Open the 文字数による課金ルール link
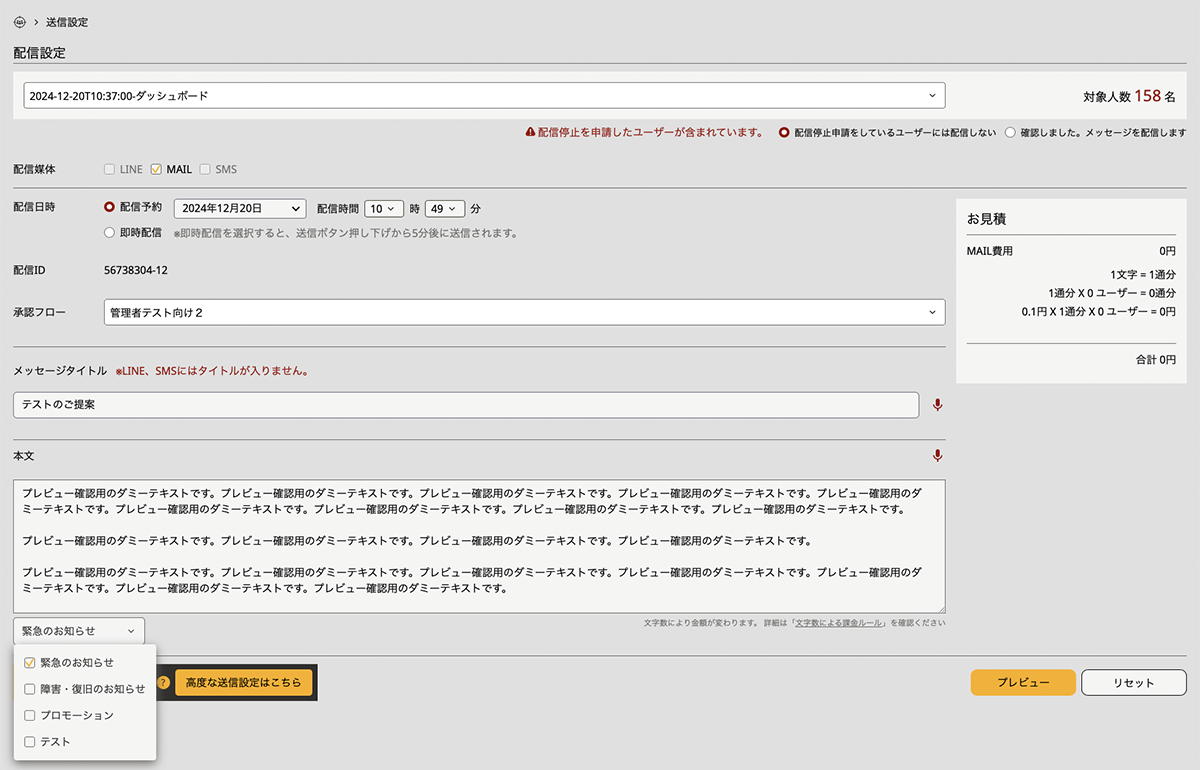 pos(838,623)
